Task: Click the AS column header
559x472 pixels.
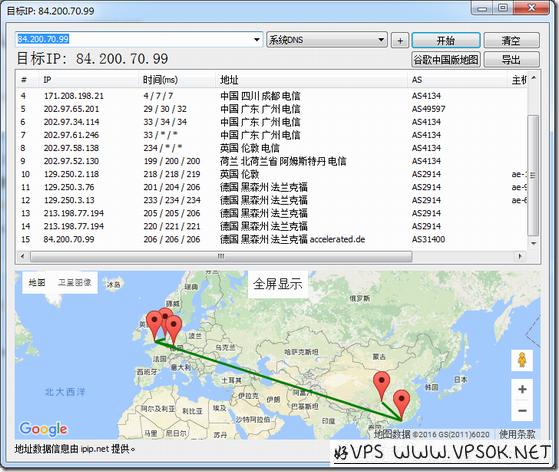Action: 457,79
